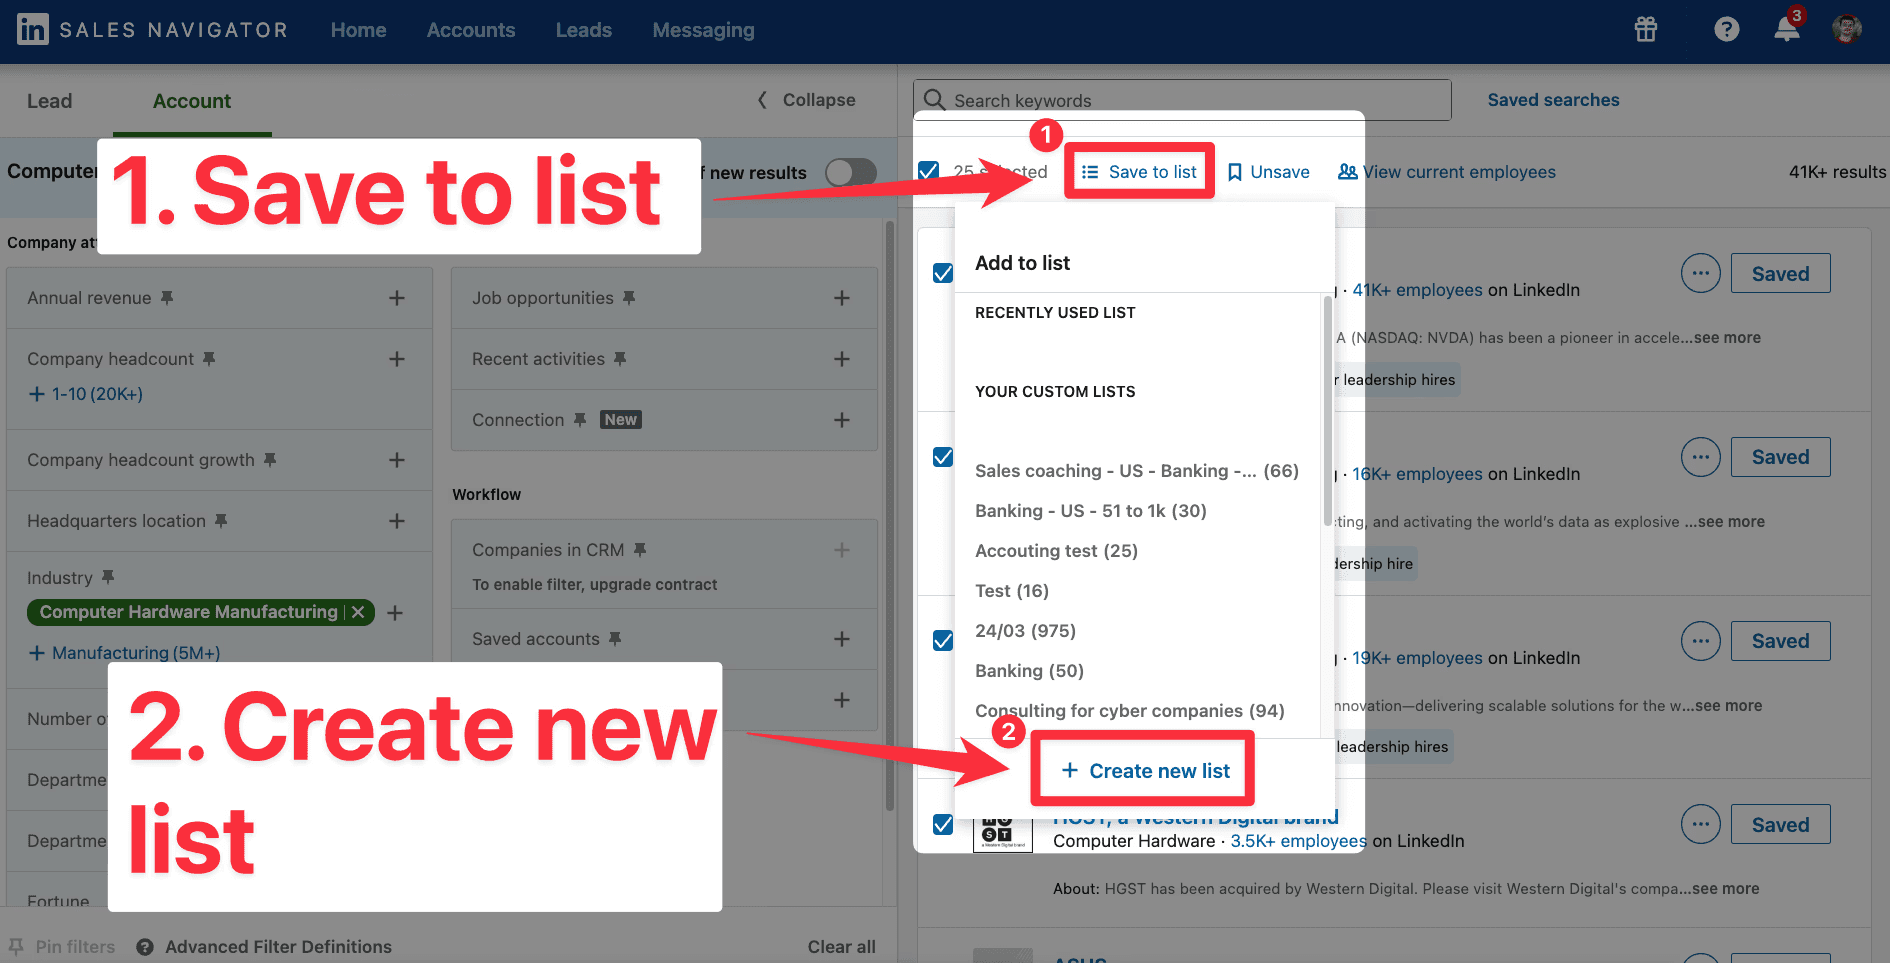
Task: Open Saved searches
Action: pos(1553,100)
